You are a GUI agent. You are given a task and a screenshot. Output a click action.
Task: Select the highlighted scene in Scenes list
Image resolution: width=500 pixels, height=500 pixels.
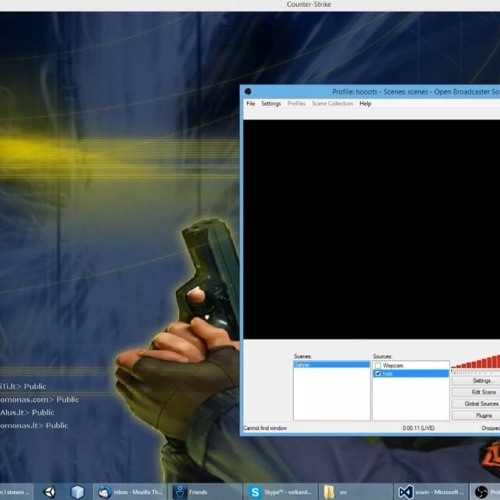pyautogui.click(x=332, y=365)
